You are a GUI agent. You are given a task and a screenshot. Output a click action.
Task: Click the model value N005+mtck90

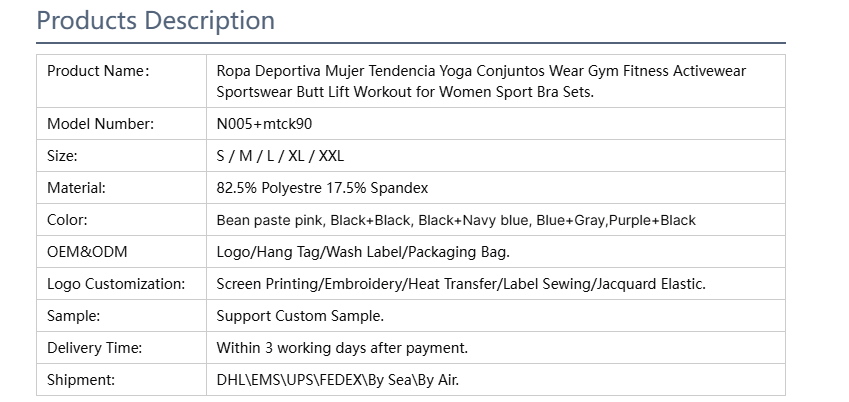(x=264, y=124)
